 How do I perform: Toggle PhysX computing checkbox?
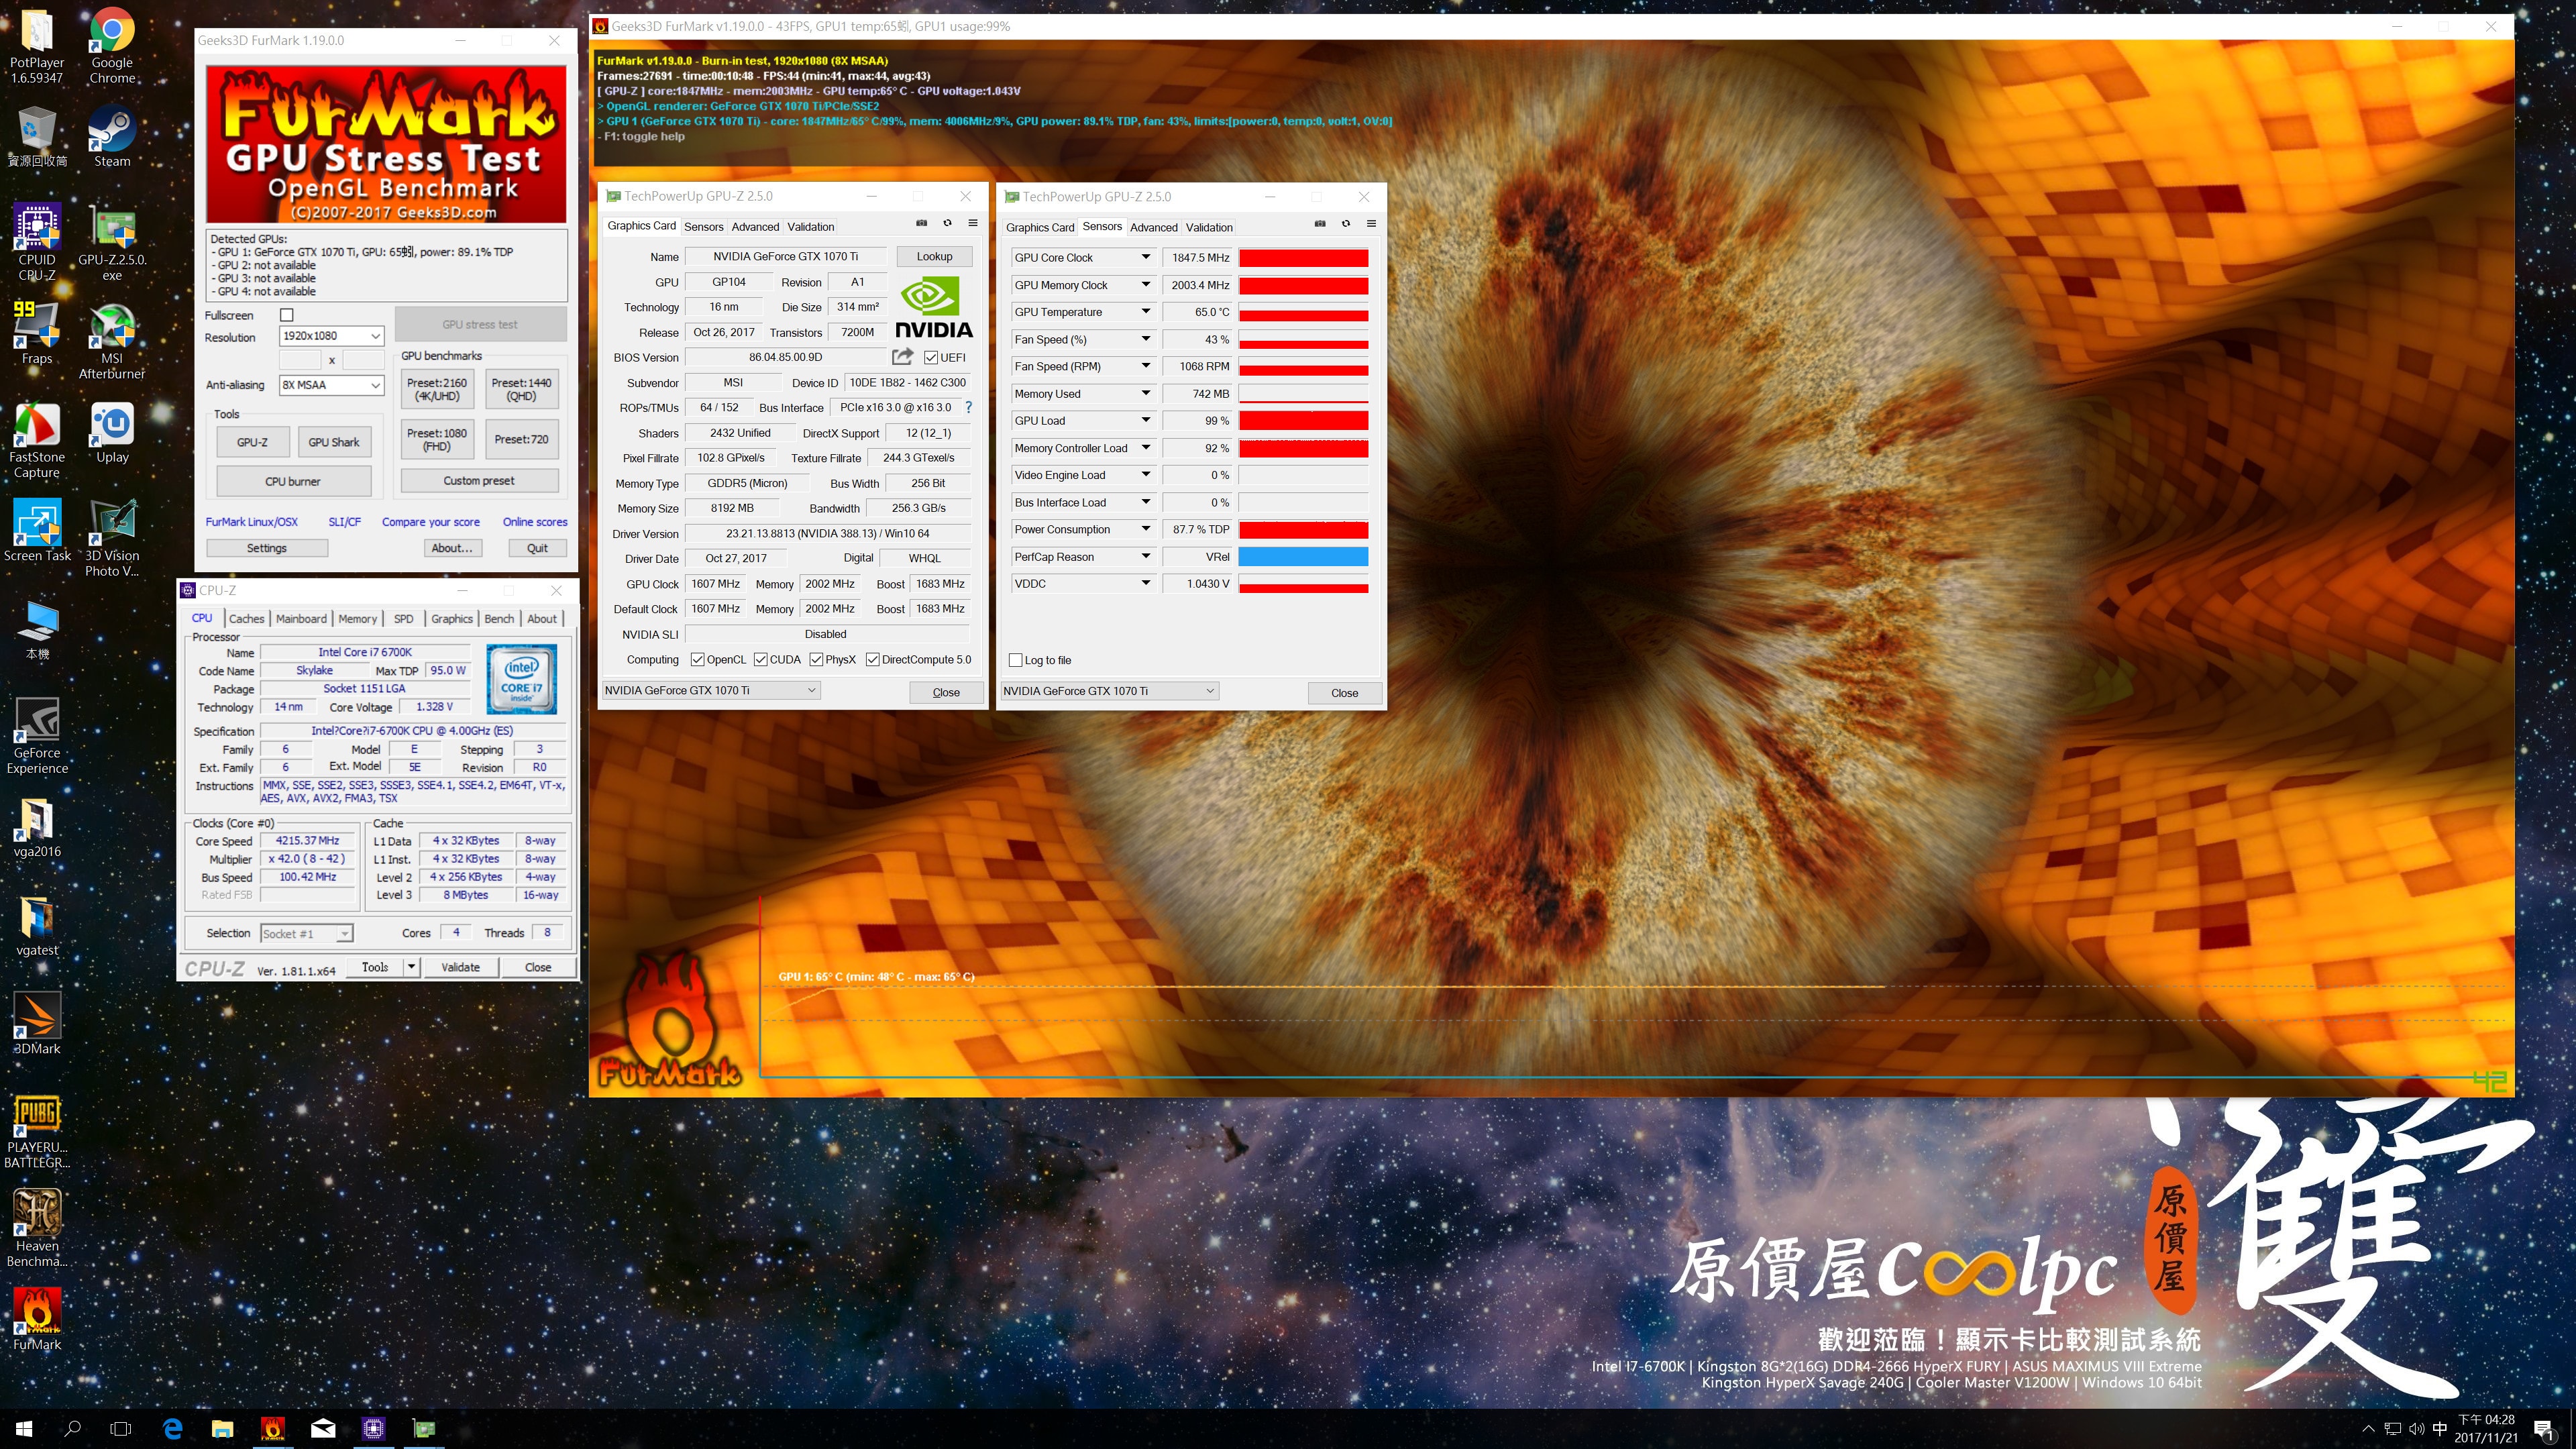(x=816, y=659)
